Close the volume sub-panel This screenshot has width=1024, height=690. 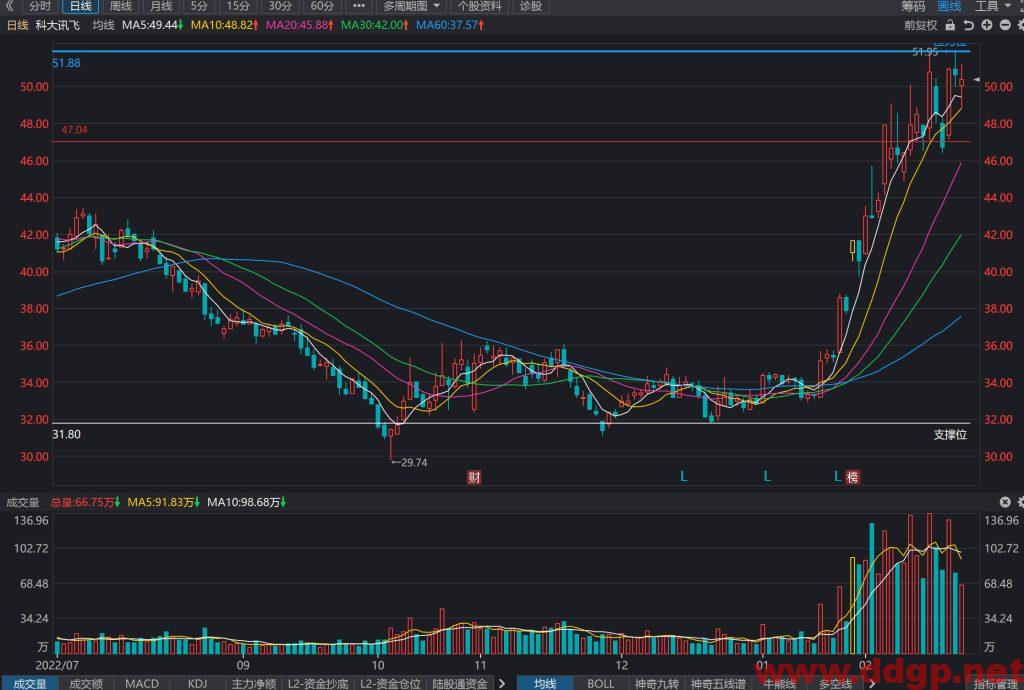click(1005, 502)
